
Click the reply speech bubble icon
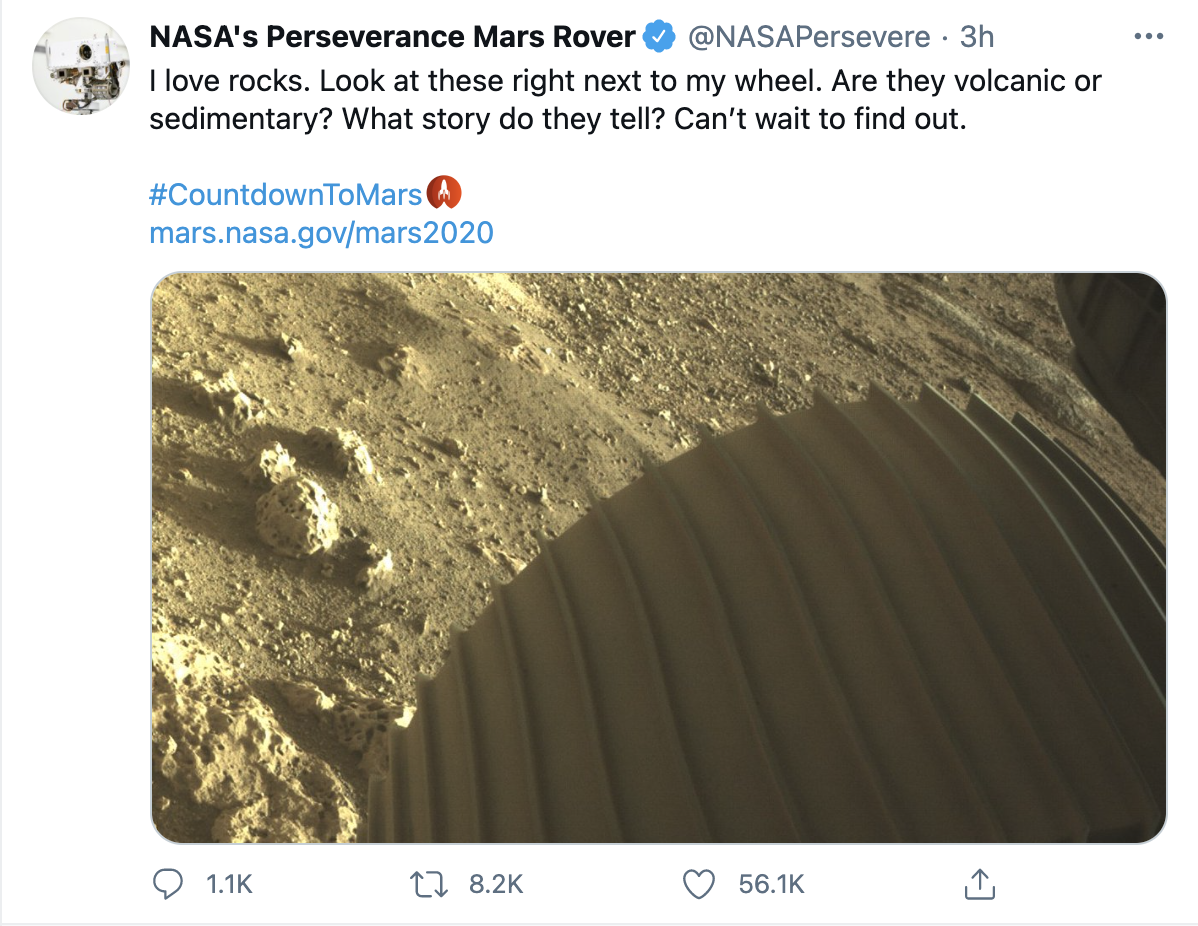(x=168, y=883)
